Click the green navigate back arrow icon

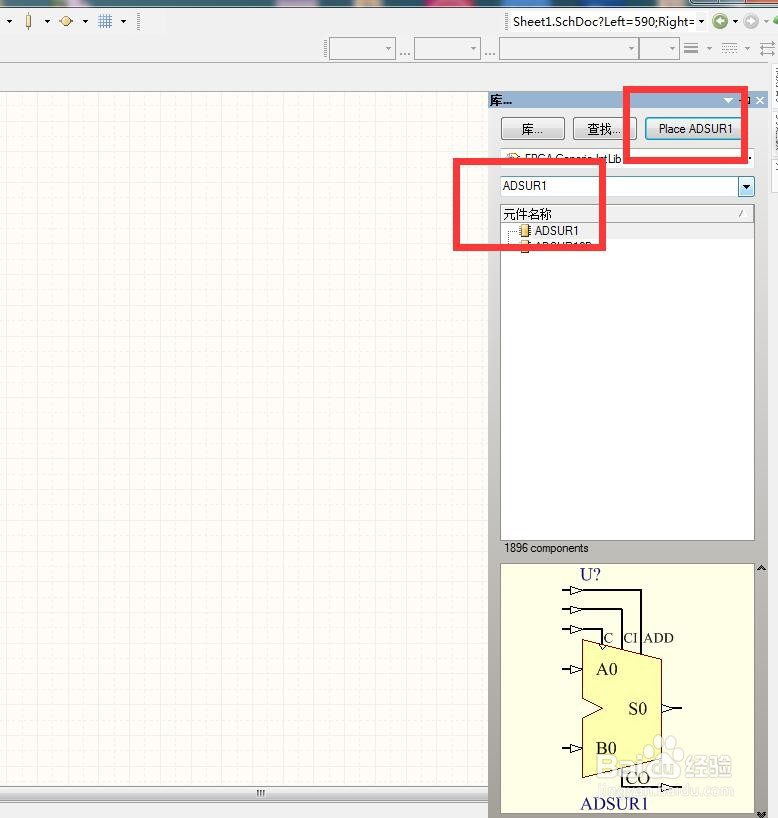(720, 21)
